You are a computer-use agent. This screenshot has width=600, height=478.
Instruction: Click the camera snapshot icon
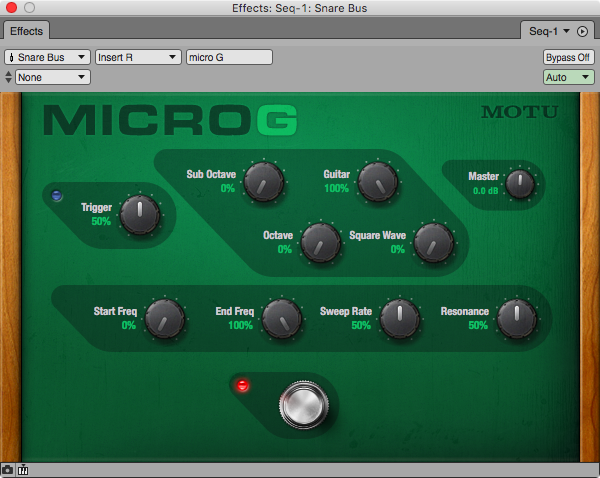(x=7, y=470)
